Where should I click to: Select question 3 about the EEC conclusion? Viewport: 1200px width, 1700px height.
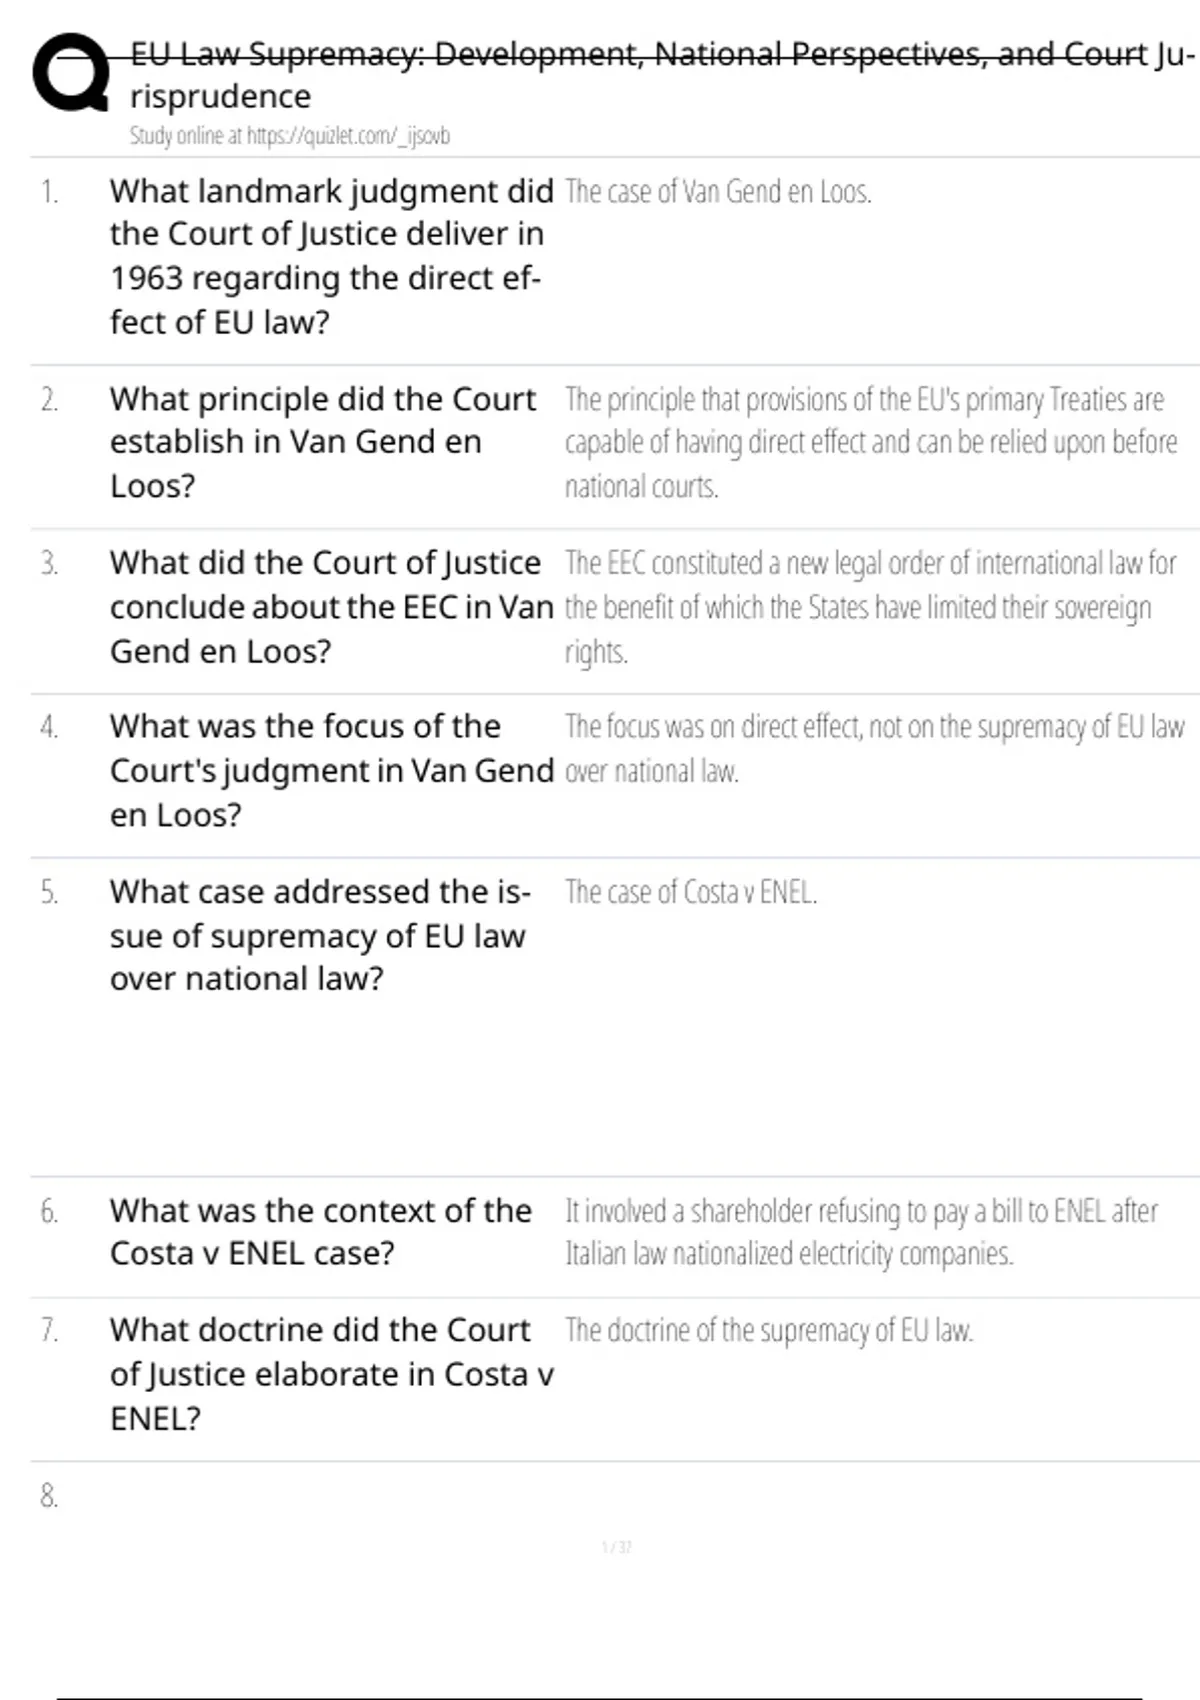tap(330, 607)
